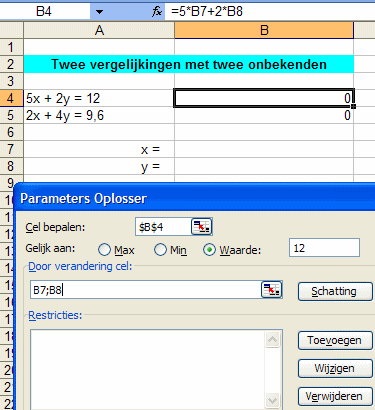Image resolution: width=375 pixels, height=410 pixels.
Task: Click cell B5 showing 0
Action: click(x=264, y=115)
